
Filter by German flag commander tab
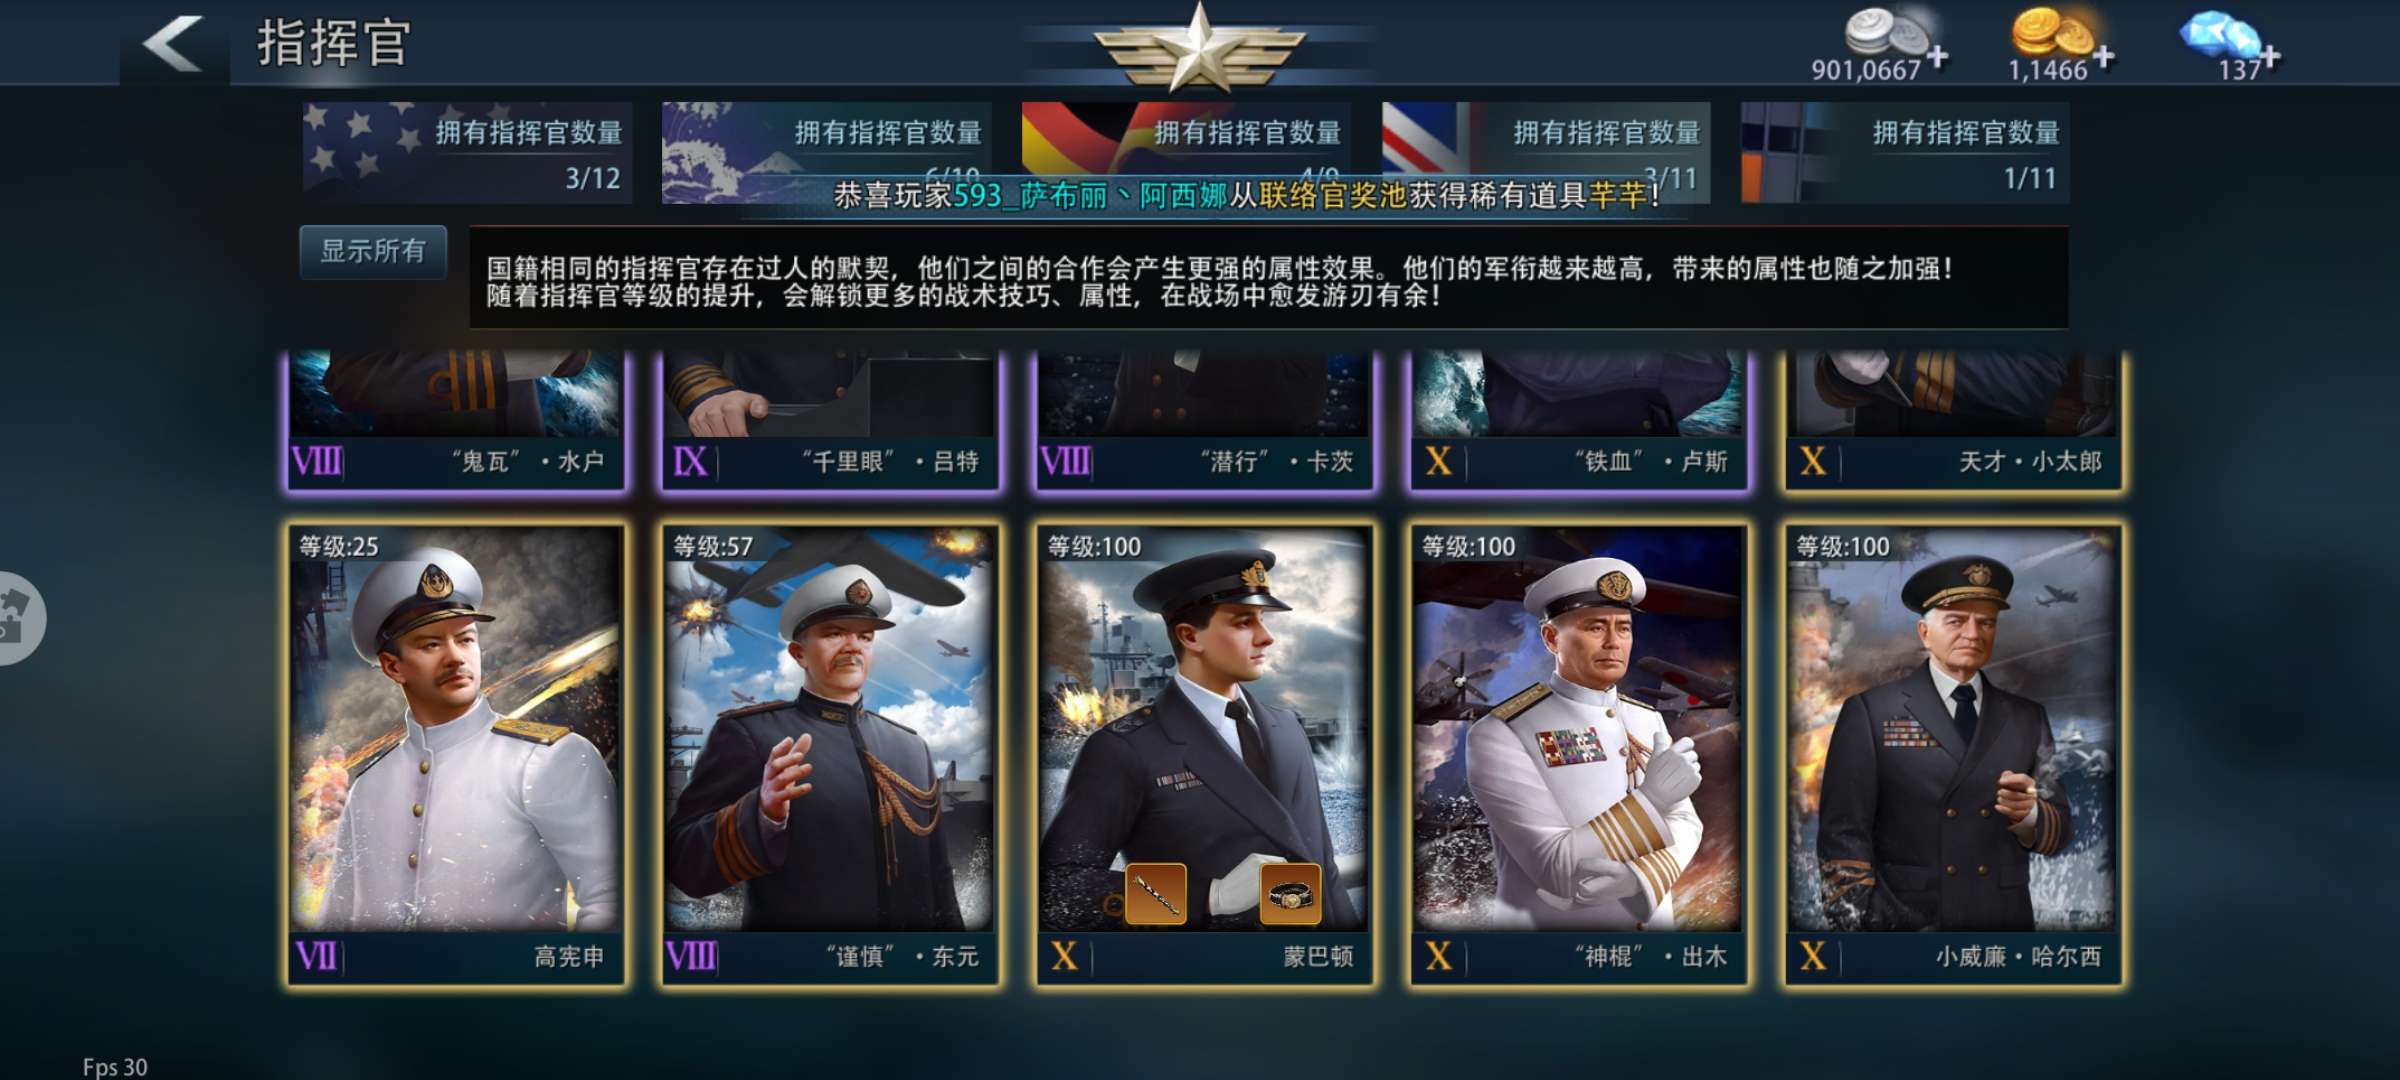pos(1186,153)
